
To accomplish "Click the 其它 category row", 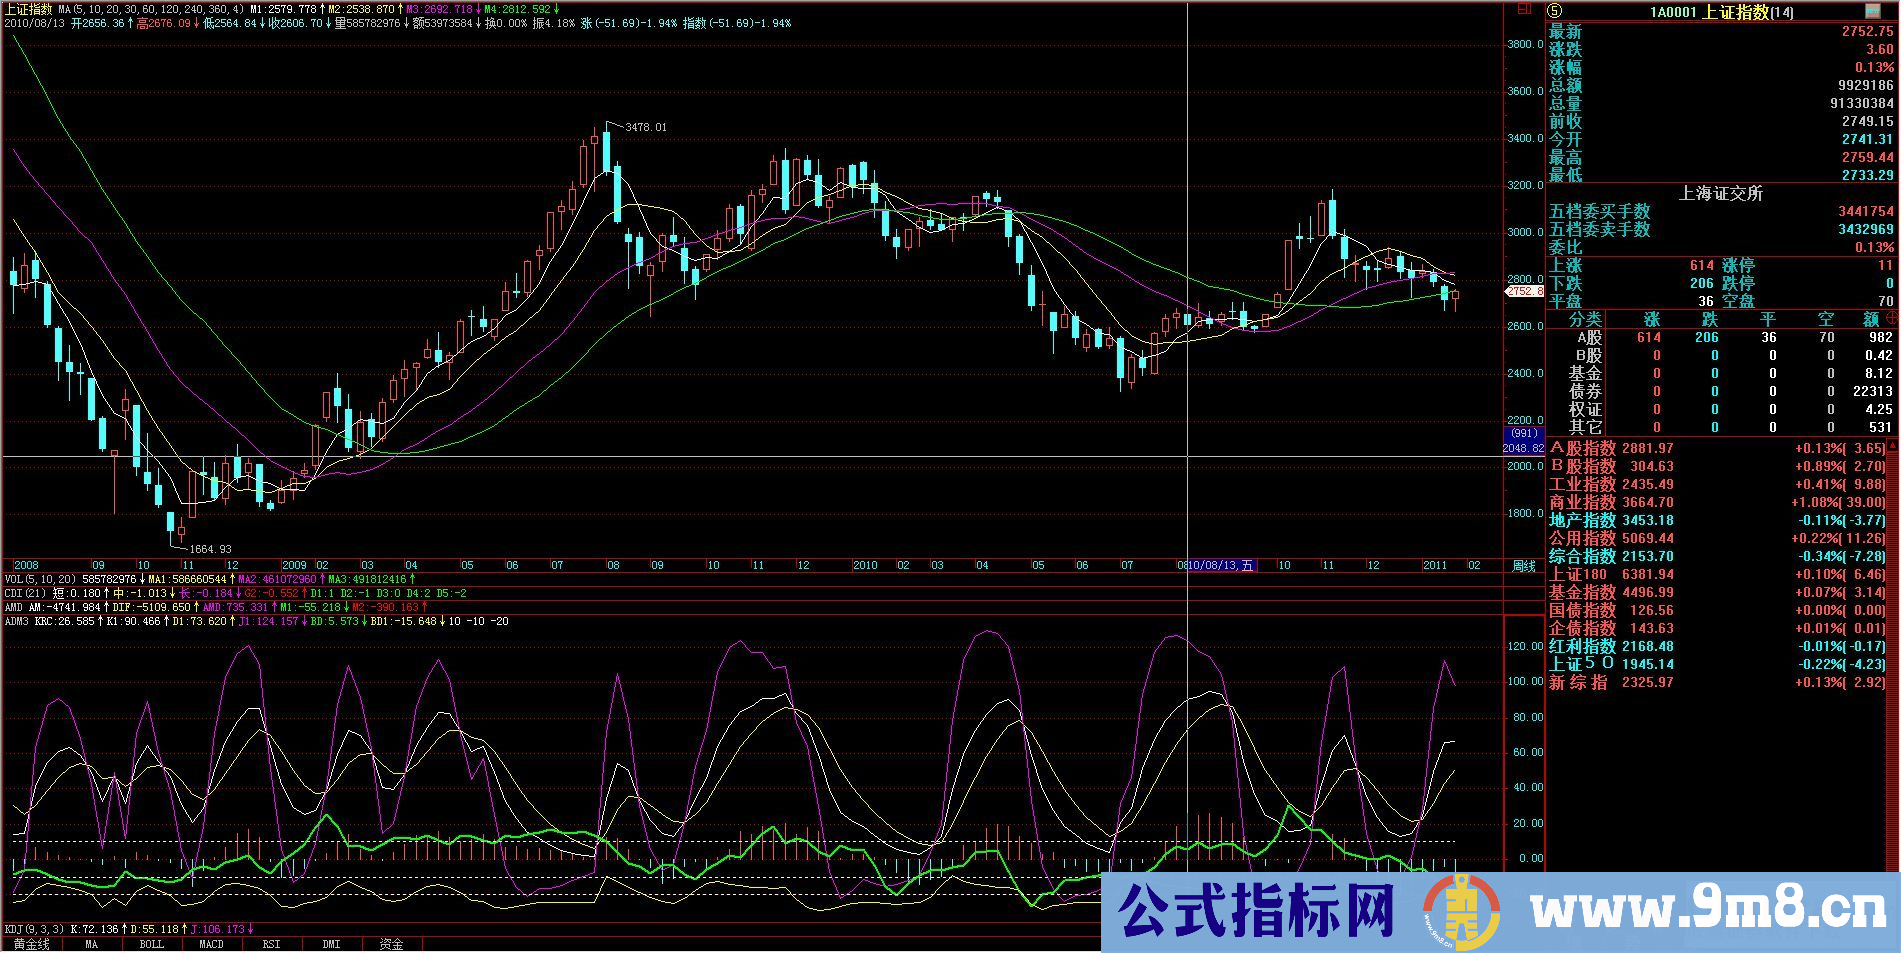I will click(1720, 428).
